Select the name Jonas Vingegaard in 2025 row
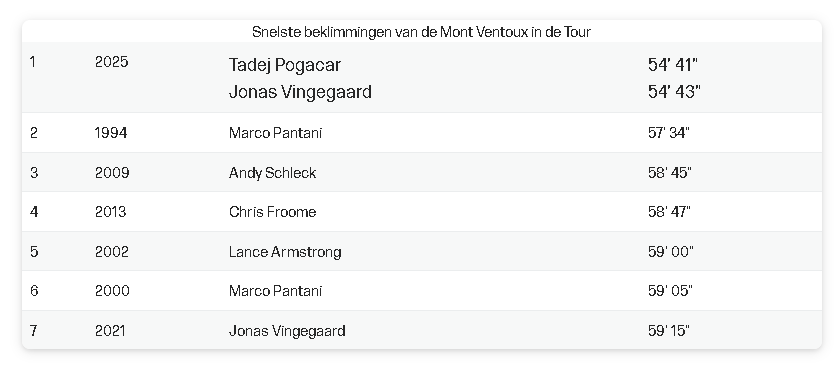This screenshot has height=372, width=840. pos(300,92)
